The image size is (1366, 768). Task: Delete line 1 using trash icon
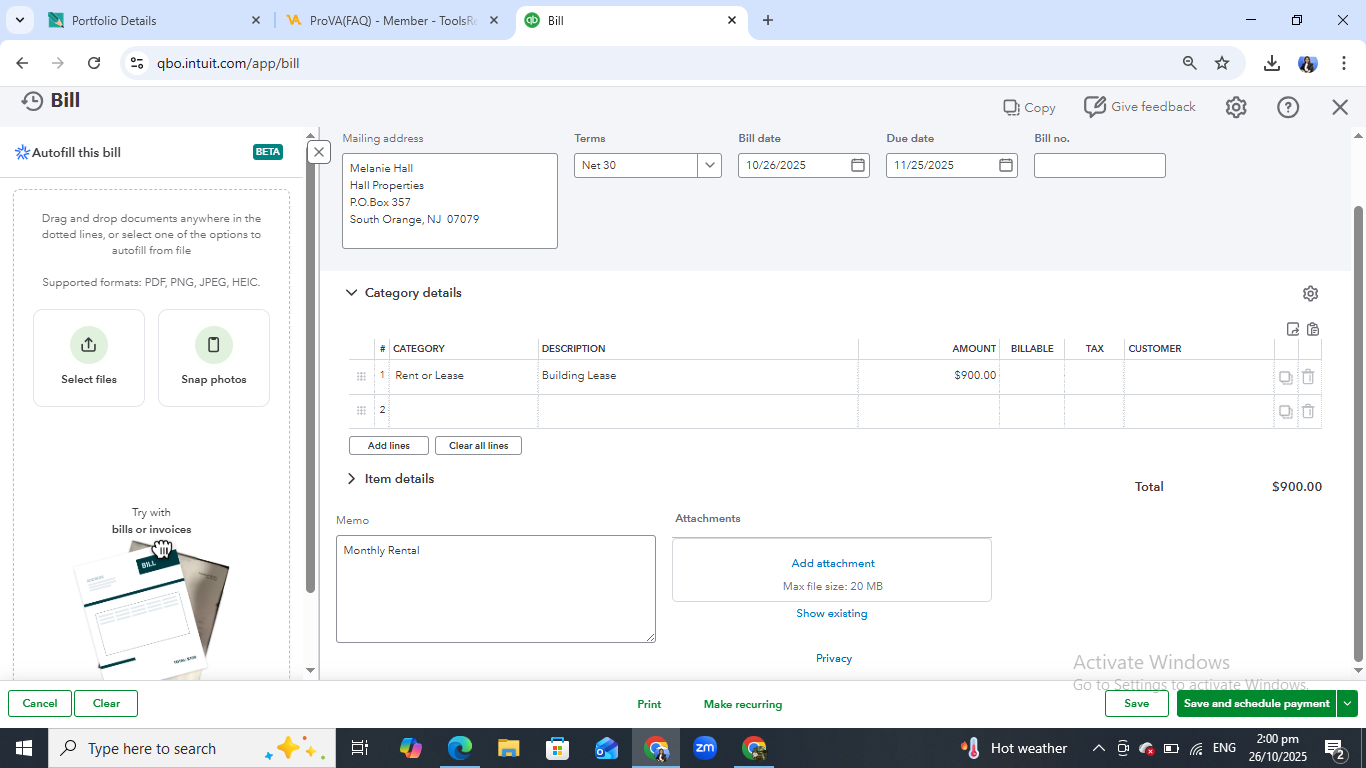(x=1308, y=377)
